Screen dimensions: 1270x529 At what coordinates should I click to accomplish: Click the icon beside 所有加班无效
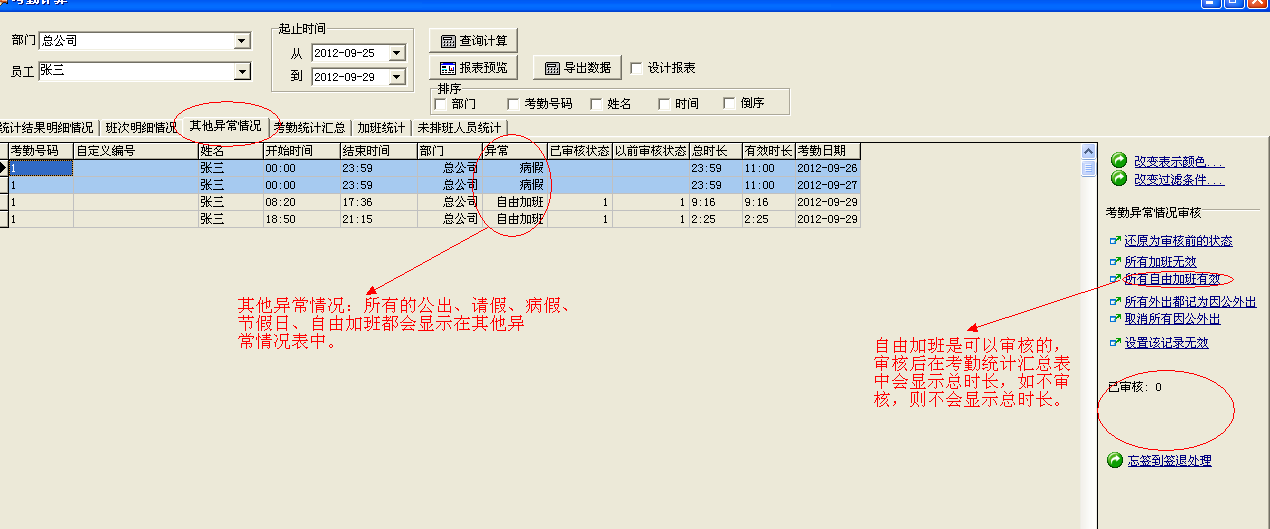point(1116,261)
